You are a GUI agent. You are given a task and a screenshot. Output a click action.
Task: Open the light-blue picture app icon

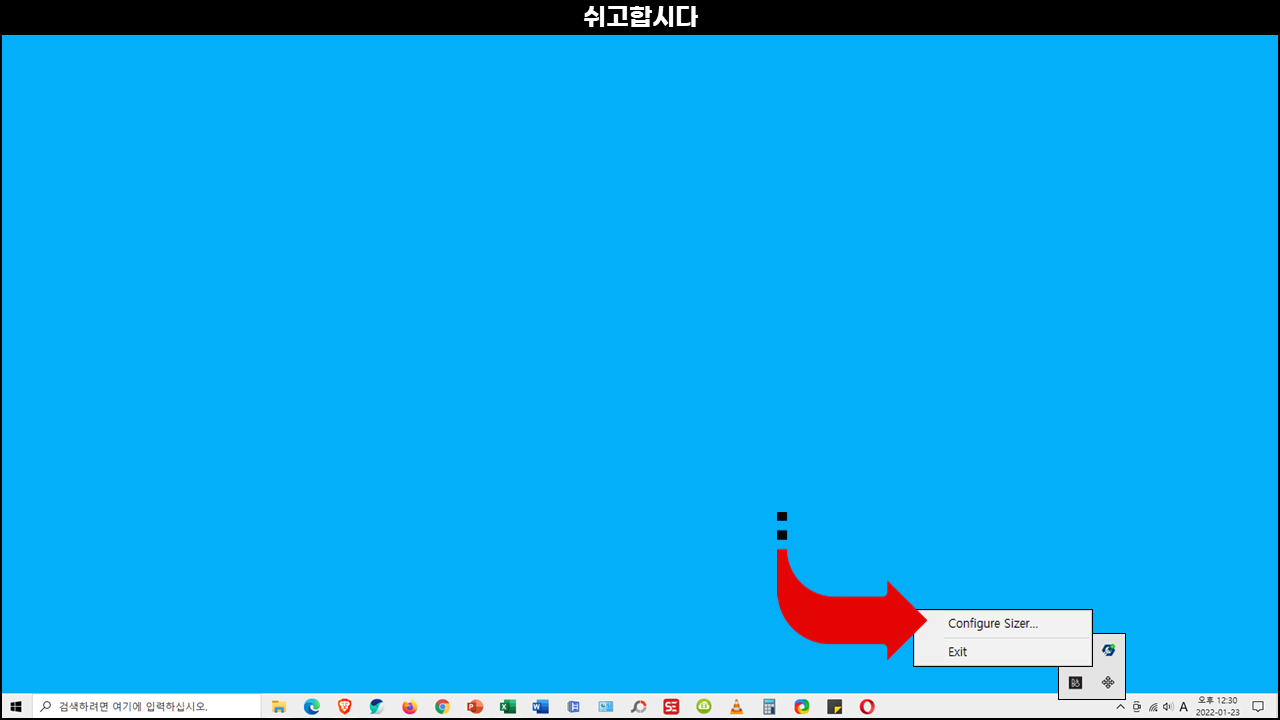point(606,707)
